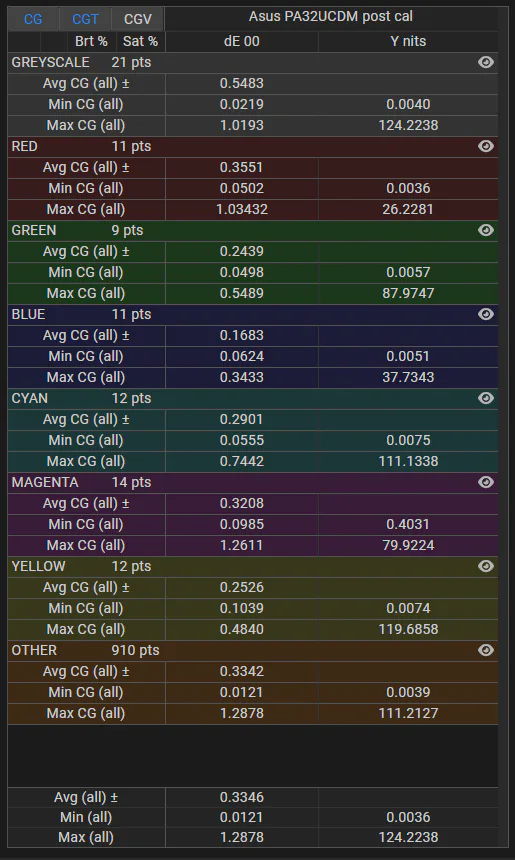Click cyan max dE value 0.7442

pos(242,461)
